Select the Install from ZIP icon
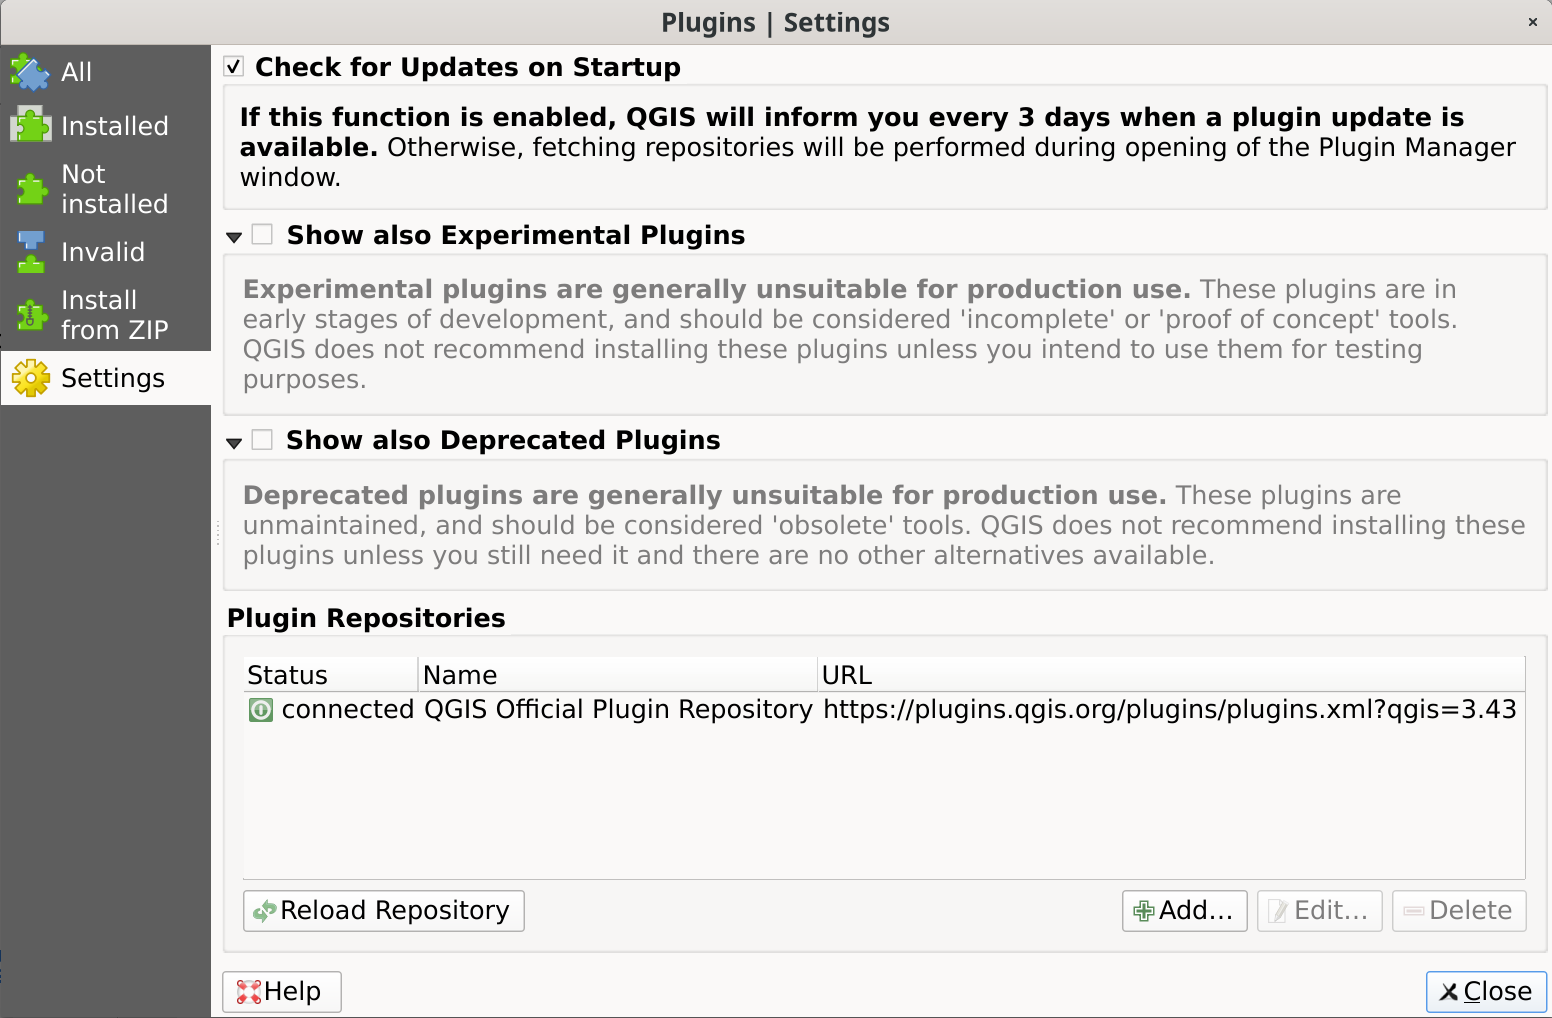 (x=30, y=314)
